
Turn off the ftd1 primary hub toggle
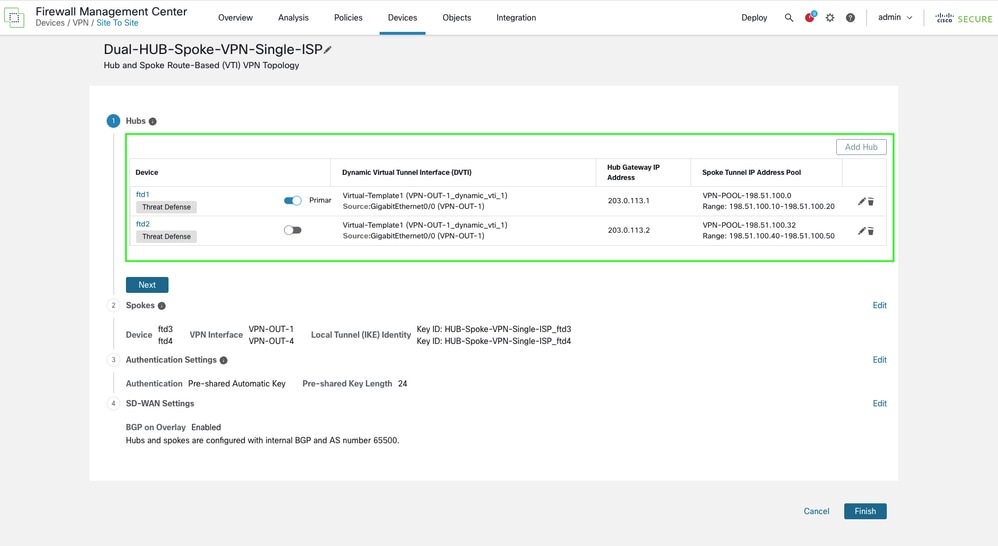[x=292, y=201]
